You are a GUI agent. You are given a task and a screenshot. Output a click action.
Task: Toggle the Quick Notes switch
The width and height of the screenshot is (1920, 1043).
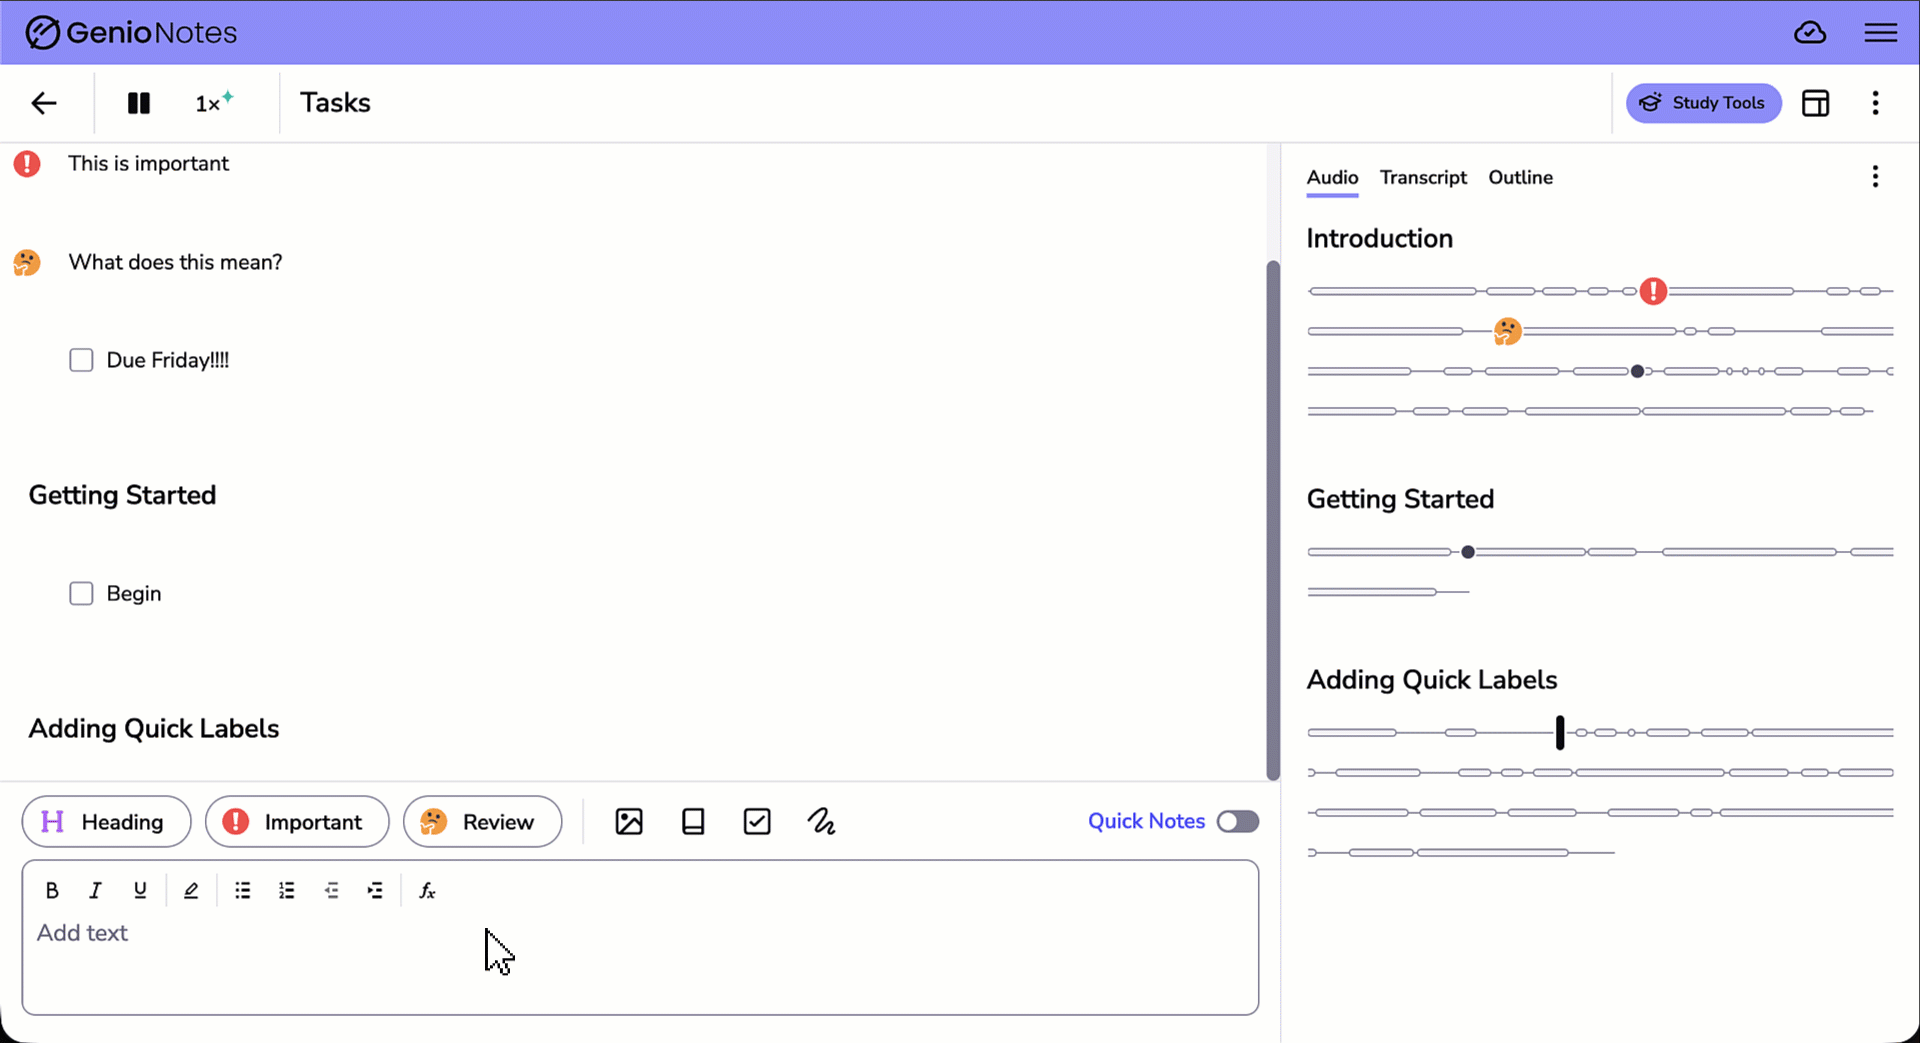point(1238,822)
